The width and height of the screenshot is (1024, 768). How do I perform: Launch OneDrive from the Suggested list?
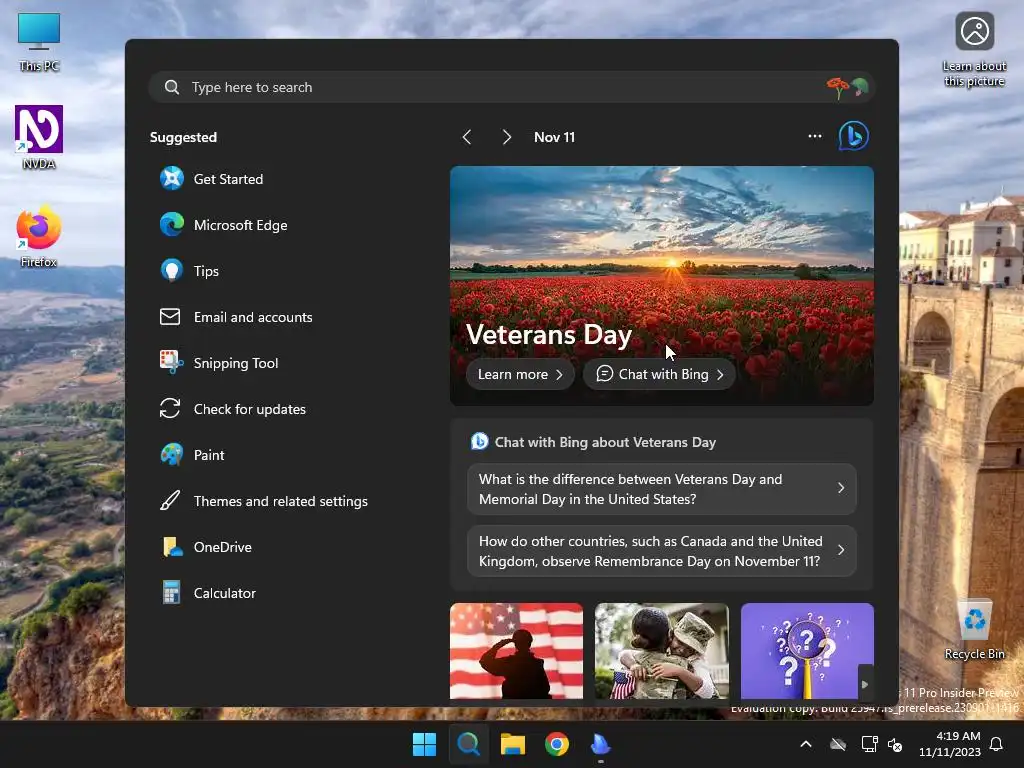(x=206, y=547)
